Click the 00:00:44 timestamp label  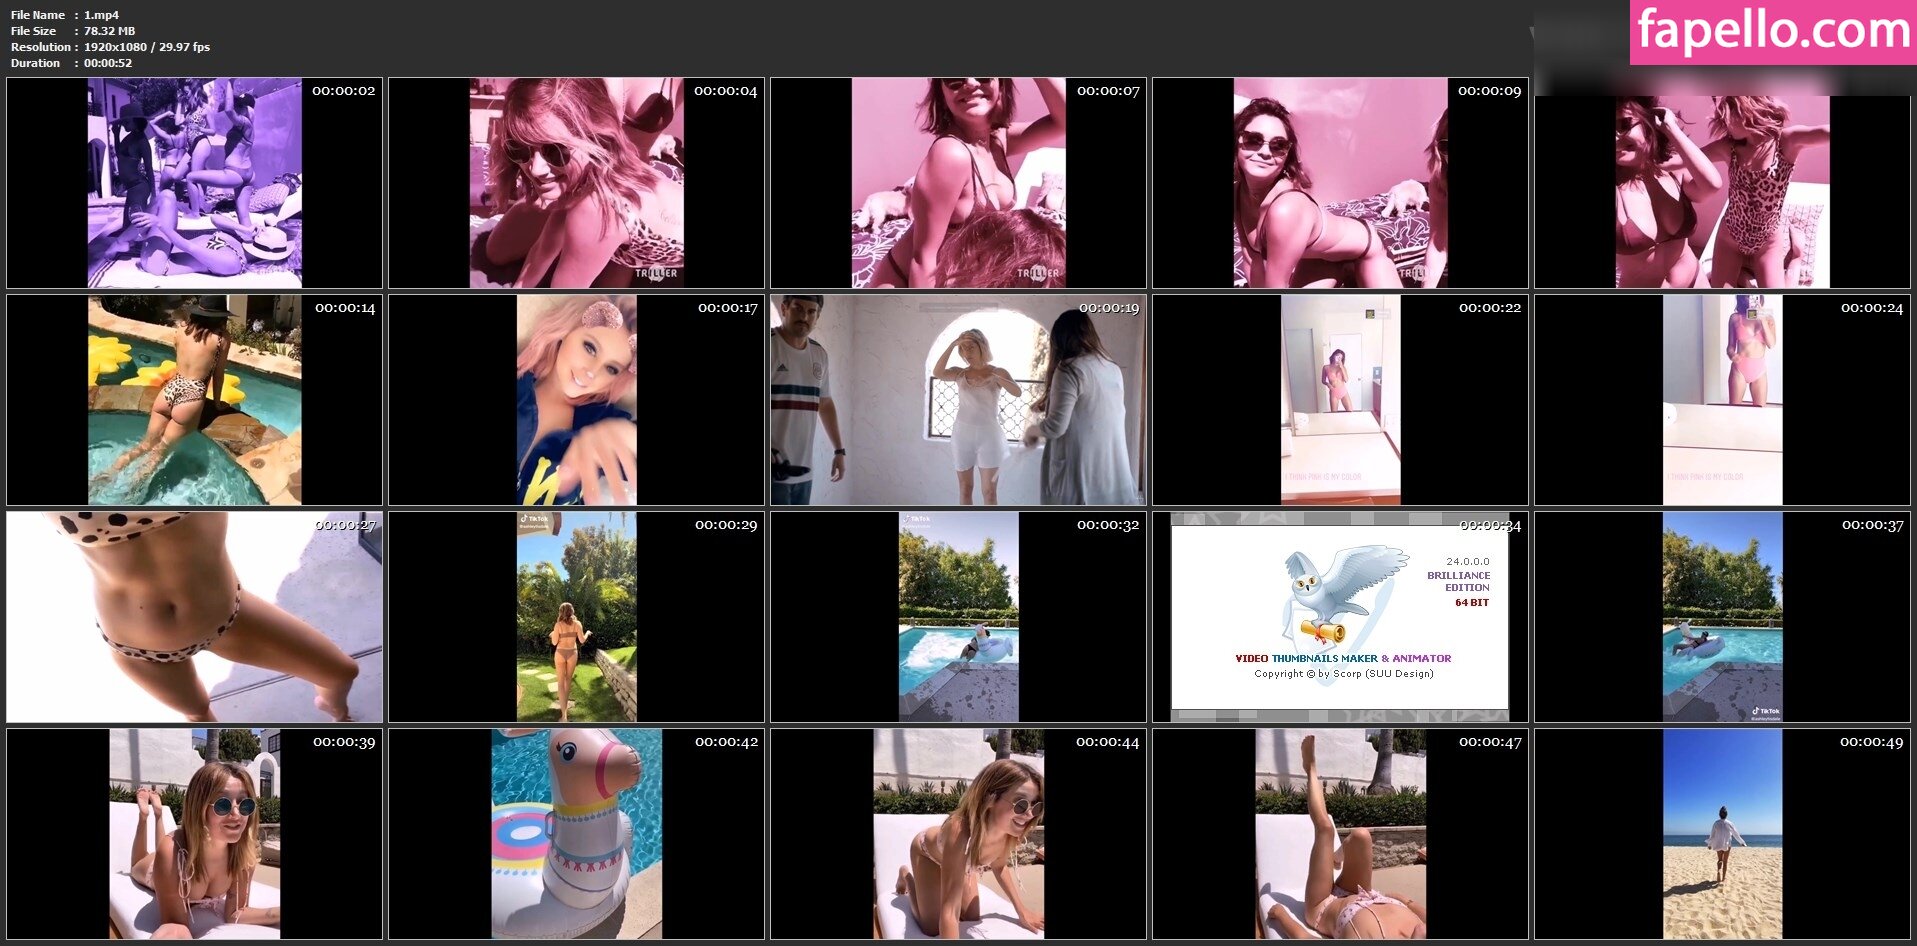[1107, 742]
